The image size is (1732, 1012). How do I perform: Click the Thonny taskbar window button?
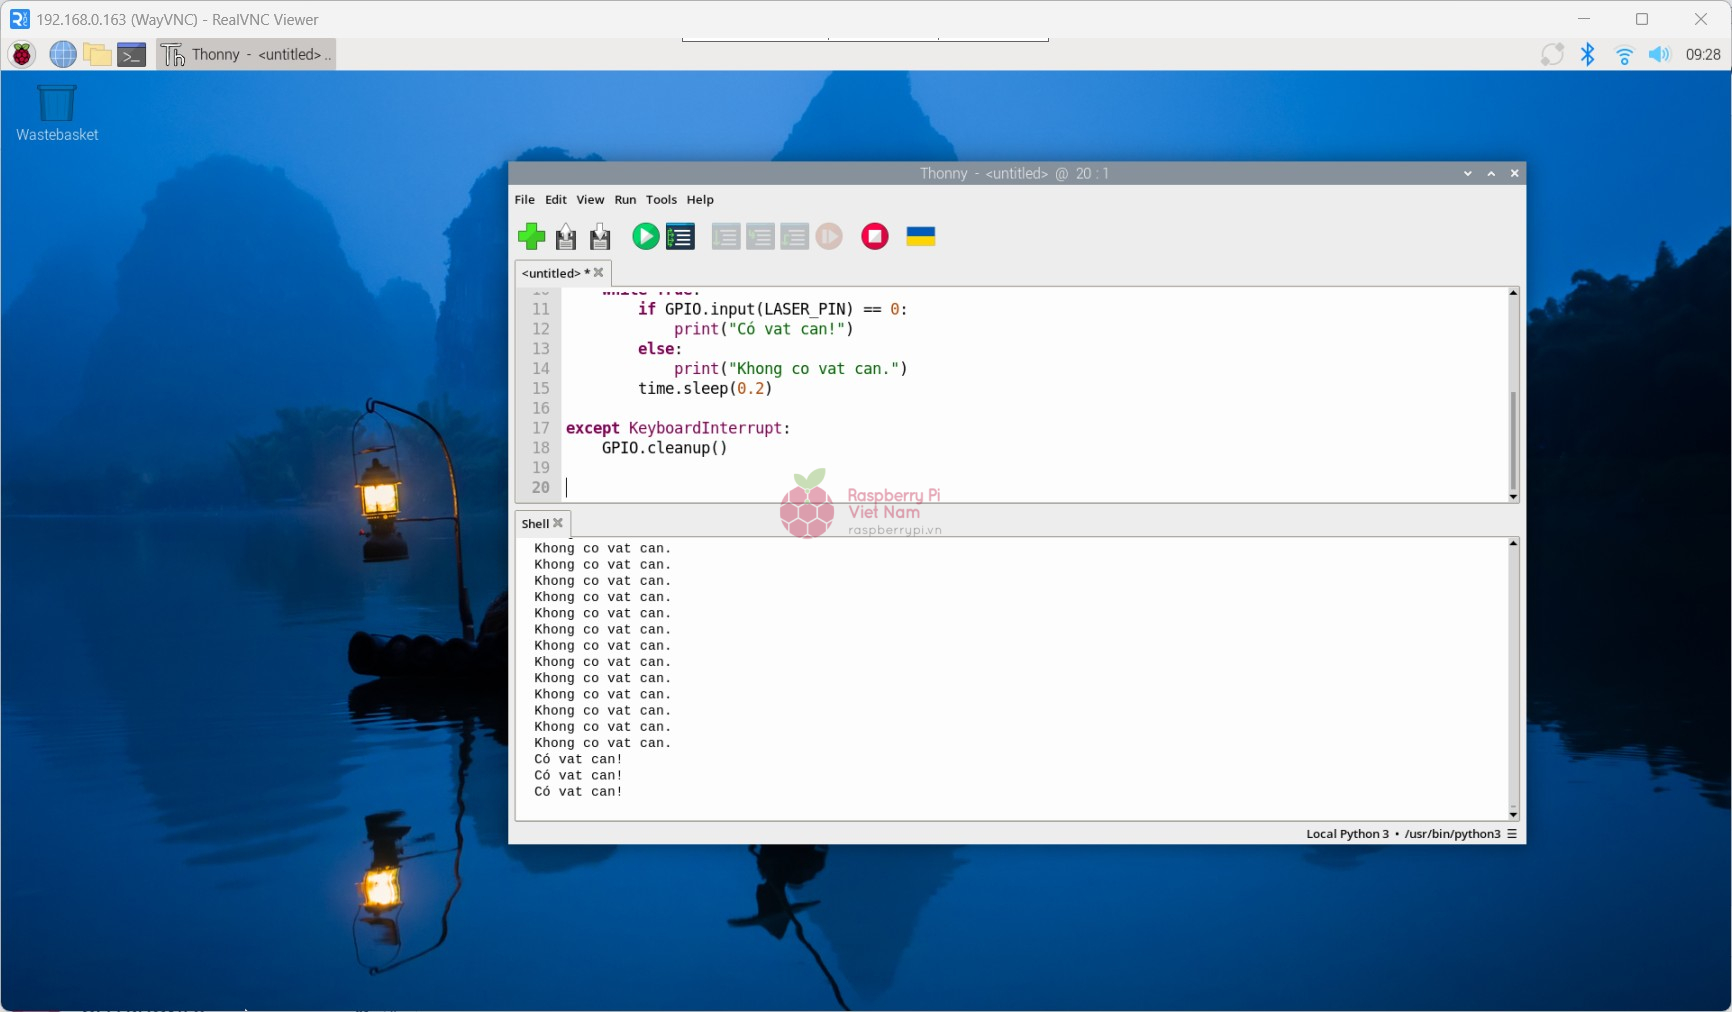pyautogui.click(x=246, y=54)
